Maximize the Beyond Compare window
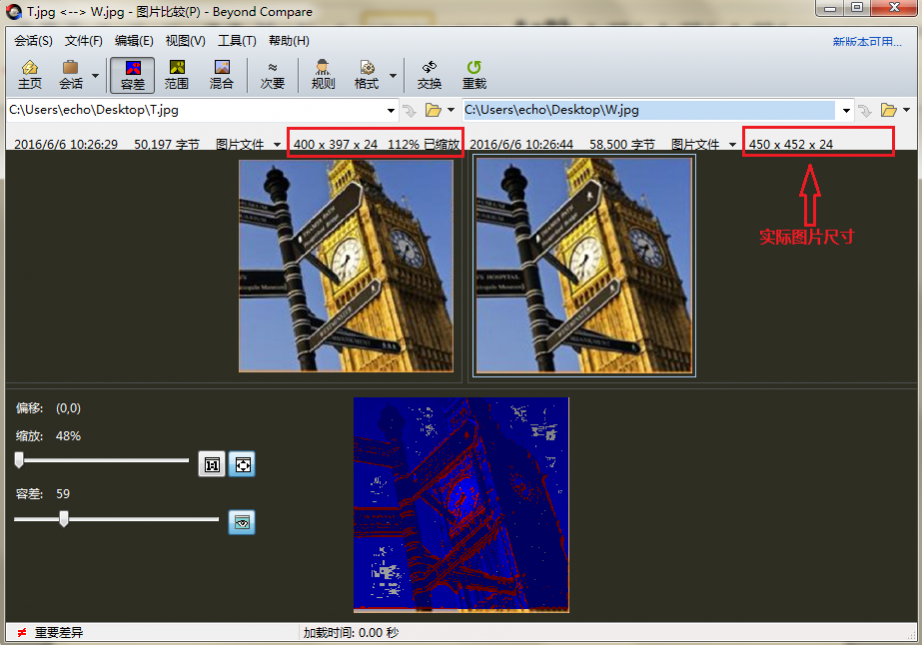Viewport: 922px width, 645px height. 857,8
